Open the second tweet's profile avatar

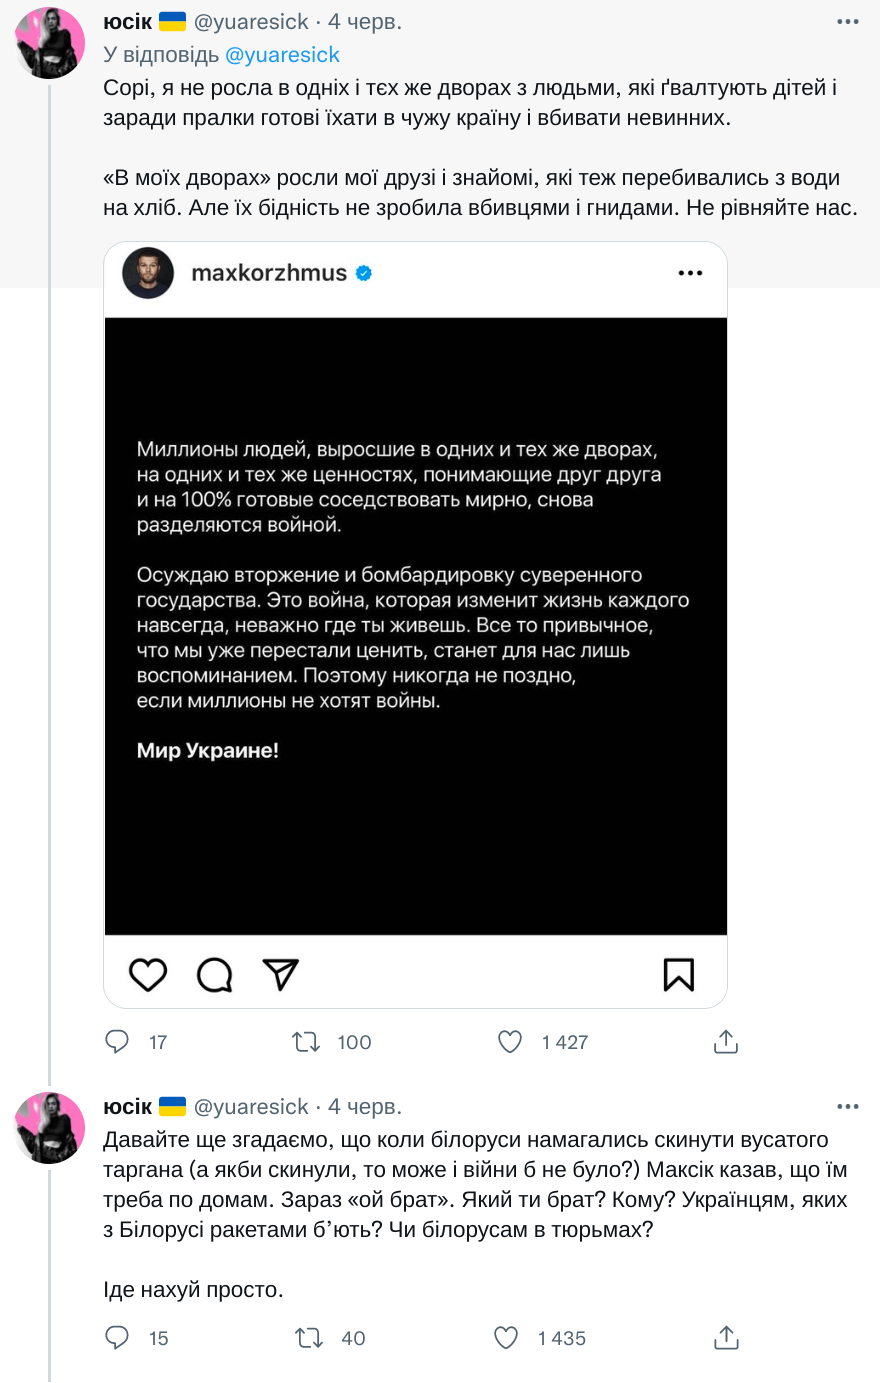pyautogui.click(x=50, y=1128)
